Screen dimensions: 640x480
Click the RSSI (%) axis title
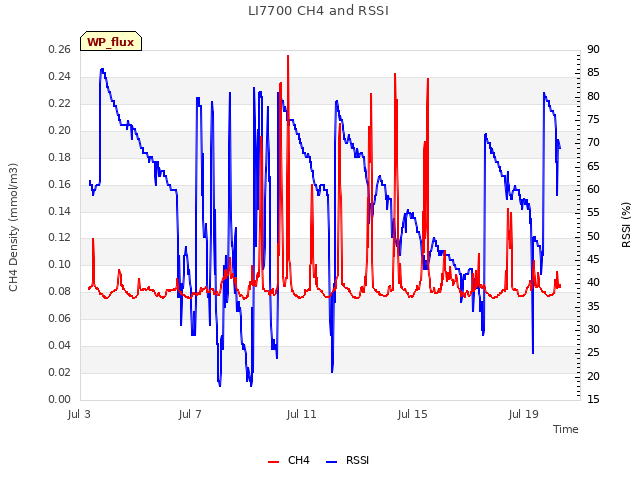[x=626, y=224]
